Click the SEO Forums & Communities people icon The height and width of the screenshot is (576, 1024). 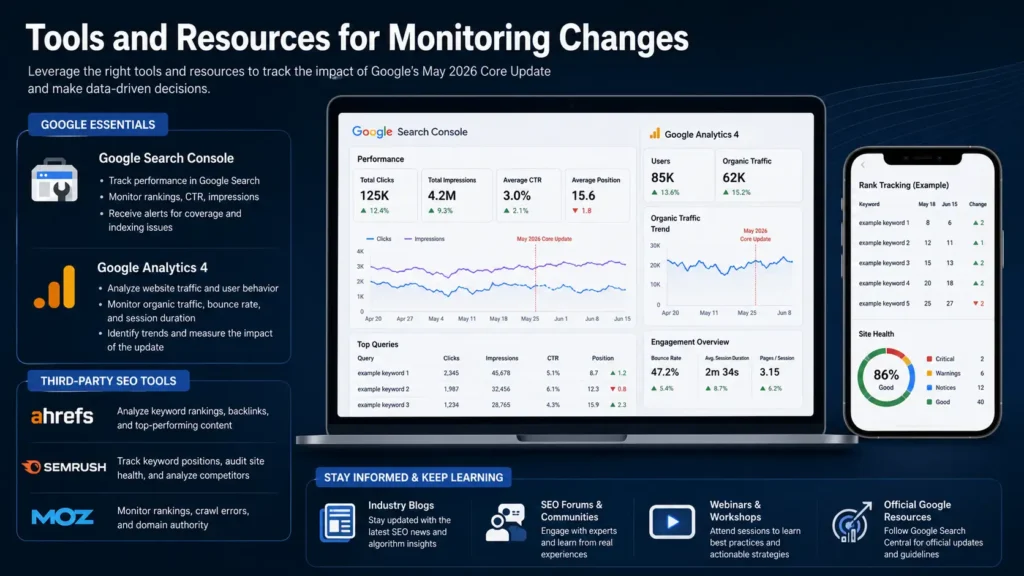pyautogui.click(x=505, y=522)
